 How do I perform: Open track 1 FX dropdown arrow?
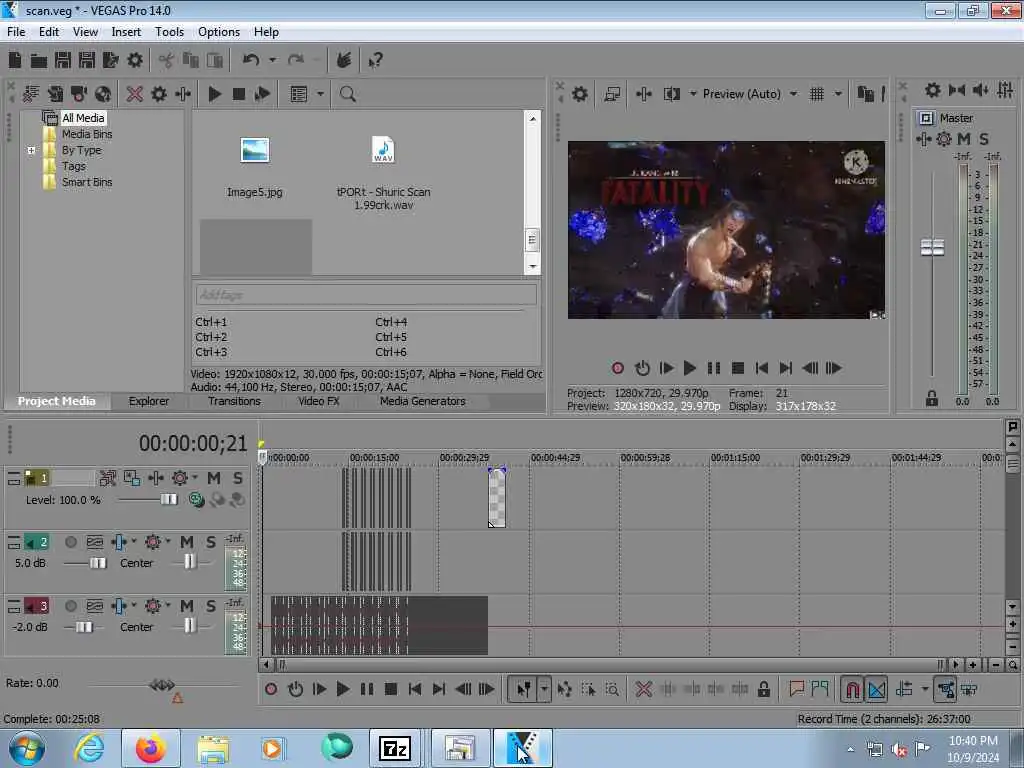pos(195,477)
